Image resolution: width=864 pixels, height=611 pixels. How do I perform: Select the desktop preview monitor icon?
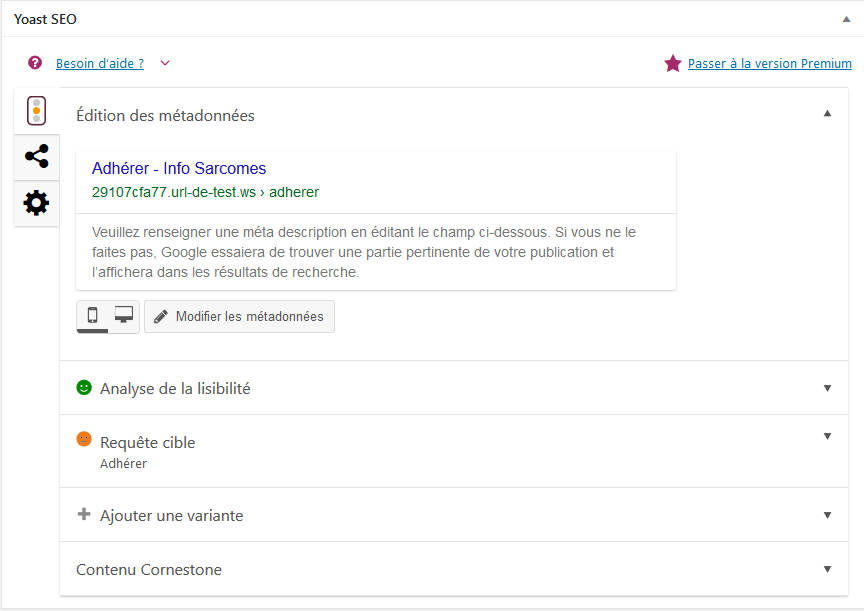pos(124,315)
